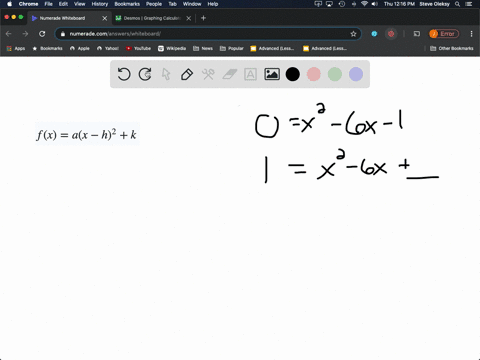
Task: Open the Window menu
Action: 192,4
